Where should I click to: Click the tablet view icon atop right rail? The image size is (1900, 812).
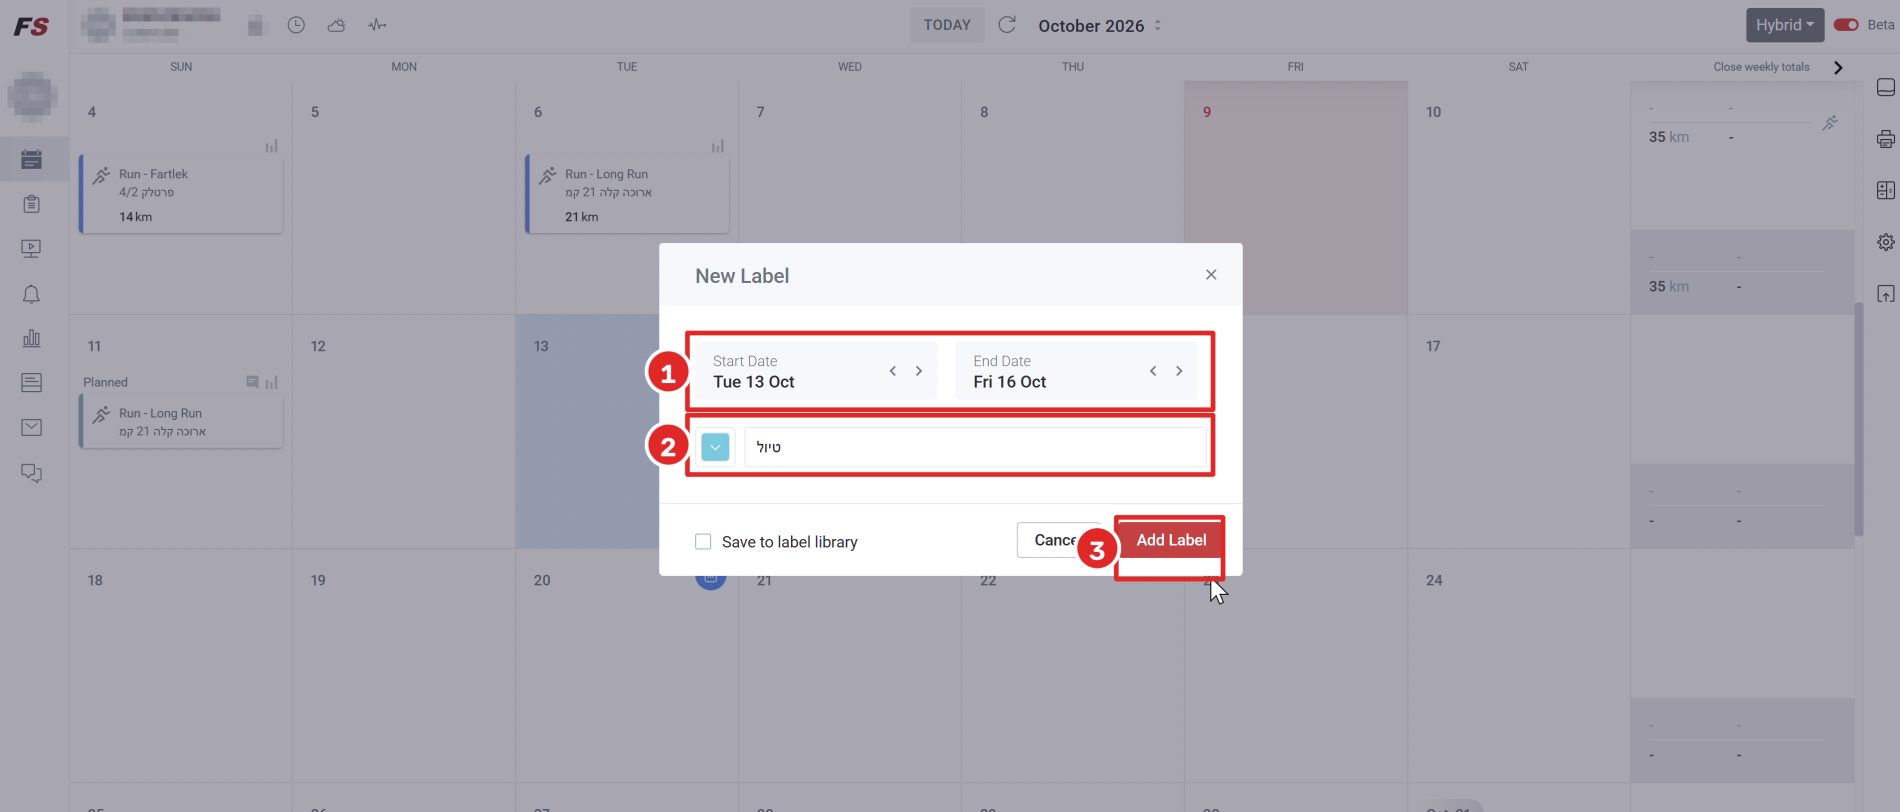pos(1886,87)
